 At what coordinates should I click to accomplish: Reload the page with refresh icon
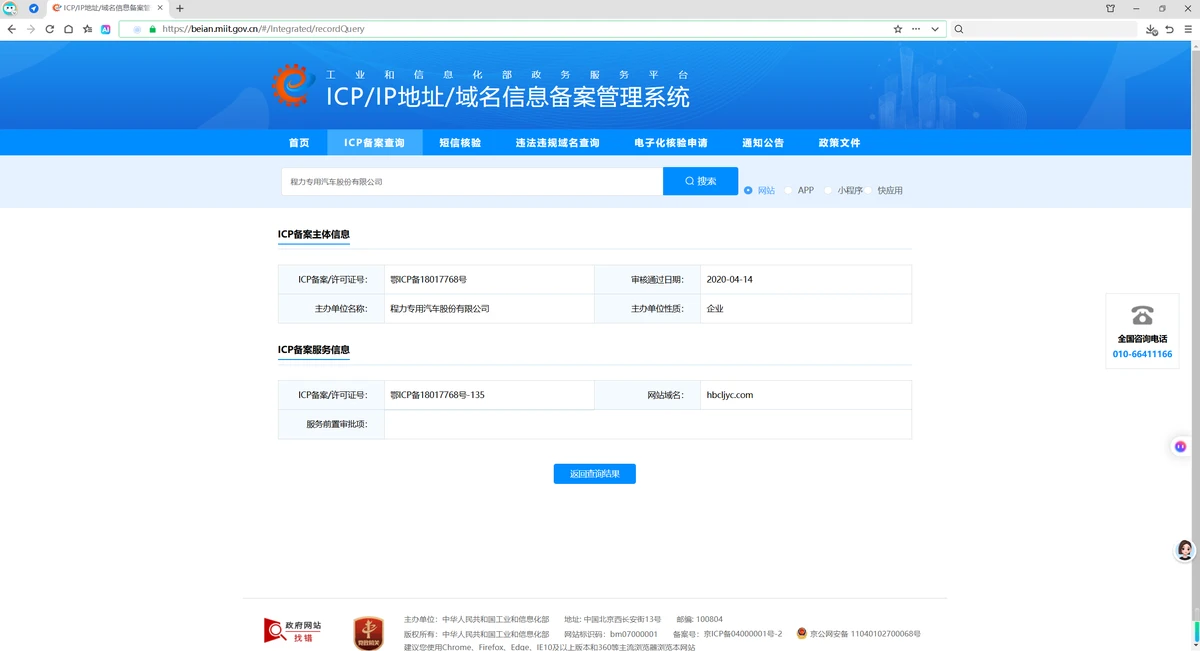pyautogui.click(x=50, y=29)
